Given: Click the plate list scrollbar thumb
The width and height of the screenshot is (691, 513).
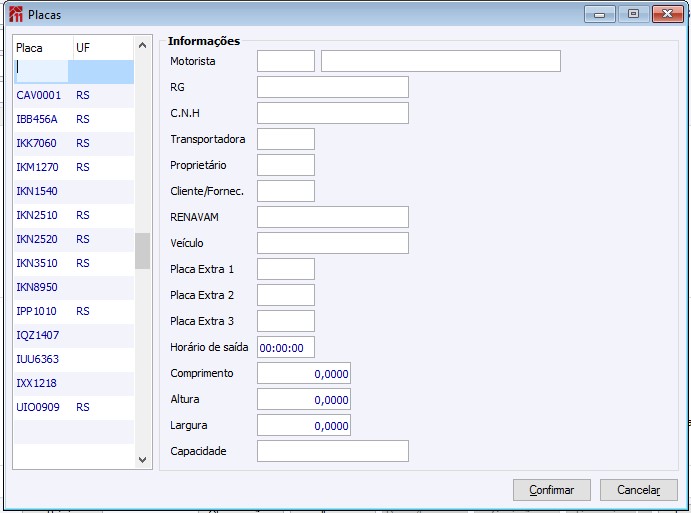Looking at the screenshot, I should [x=142, y=251].
